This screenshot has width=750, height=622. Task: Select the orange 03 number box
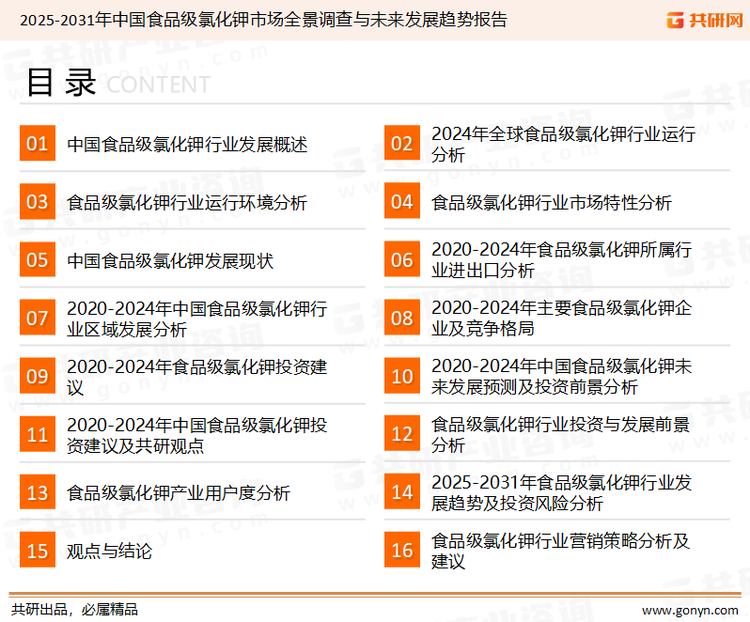[37, 201]
